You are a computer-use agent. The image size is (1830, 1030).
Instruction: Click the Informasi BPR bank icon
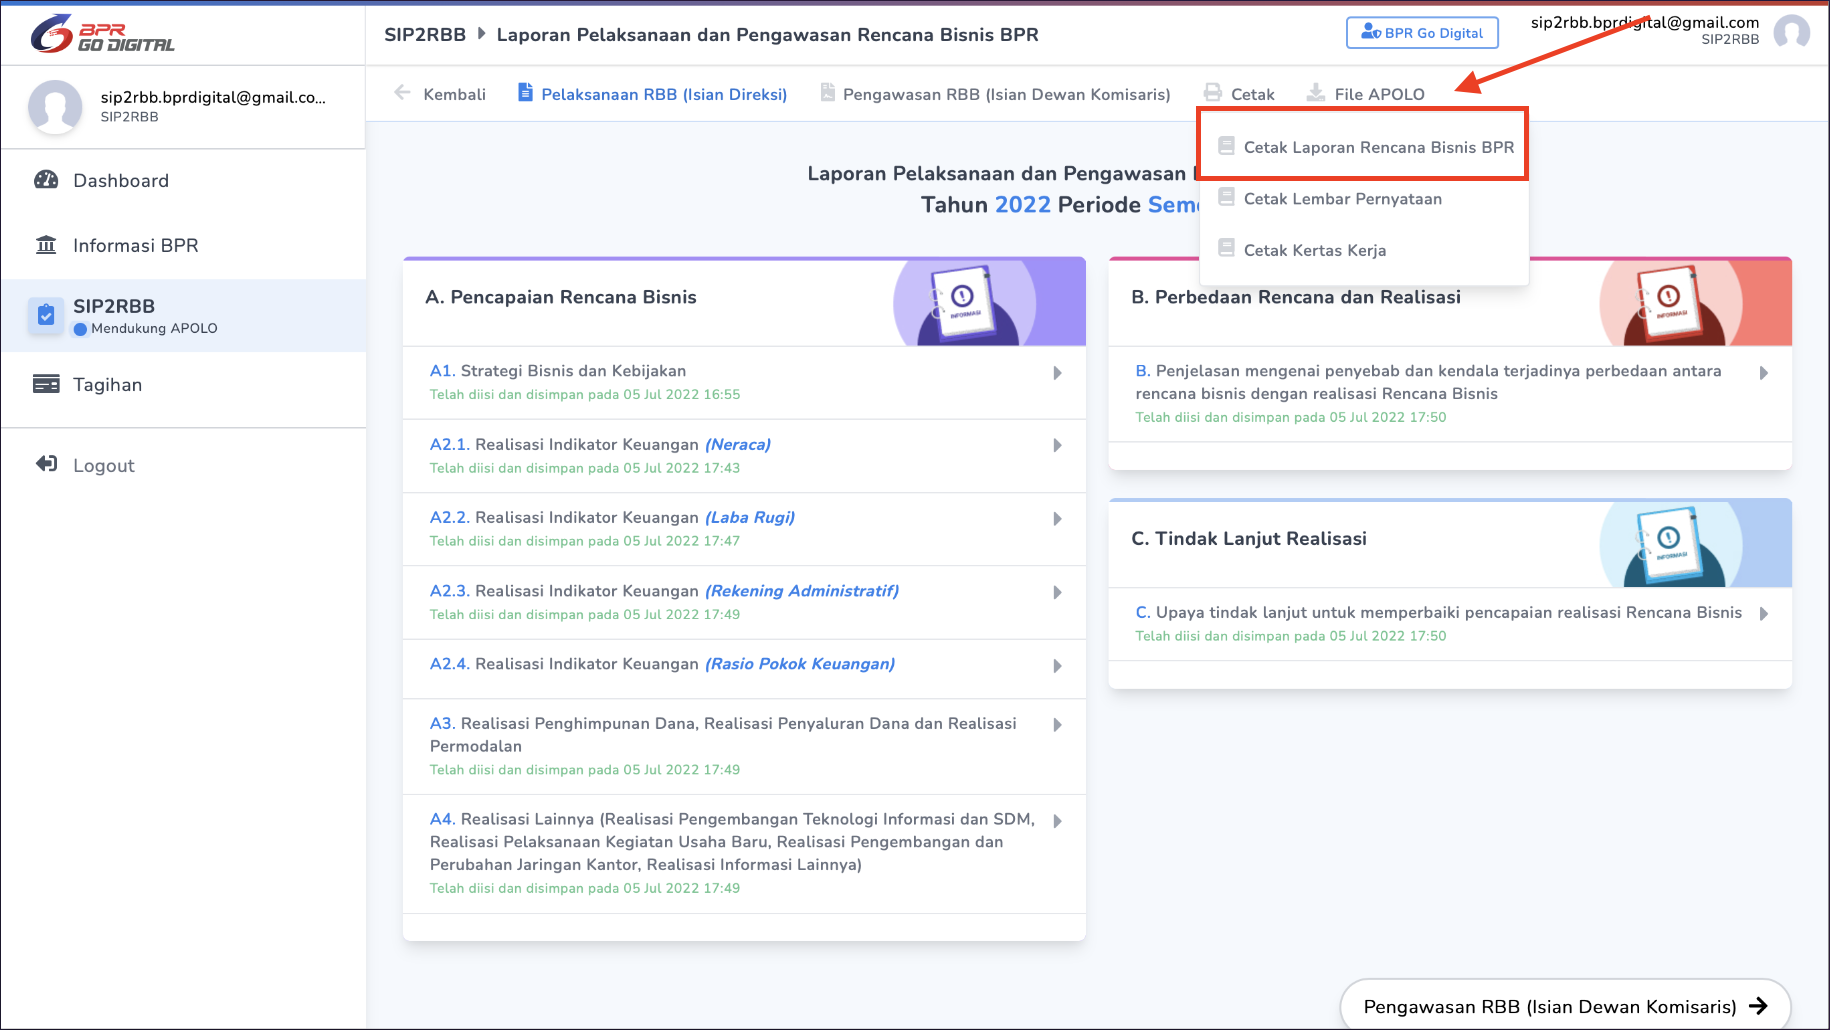click(x=46, y=245)
